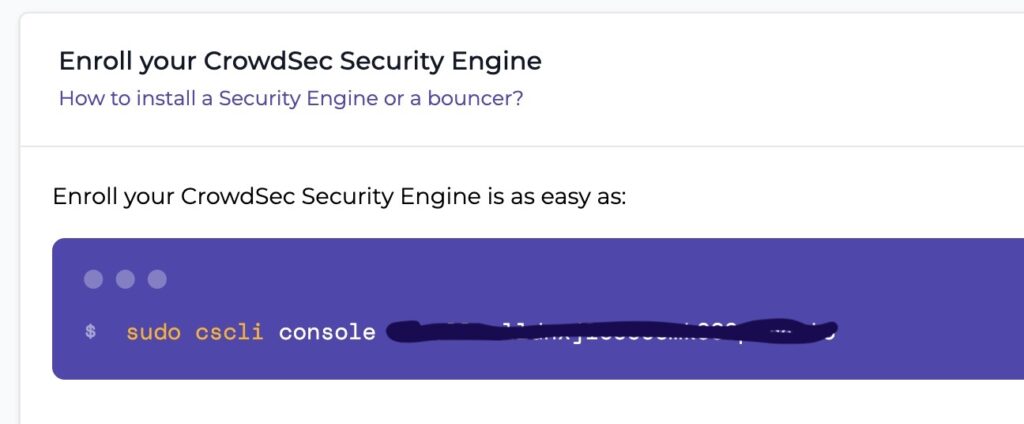The image size is (1024, 424).
Task: Click the word 'console' in the command
Action: tap(327, 332)
